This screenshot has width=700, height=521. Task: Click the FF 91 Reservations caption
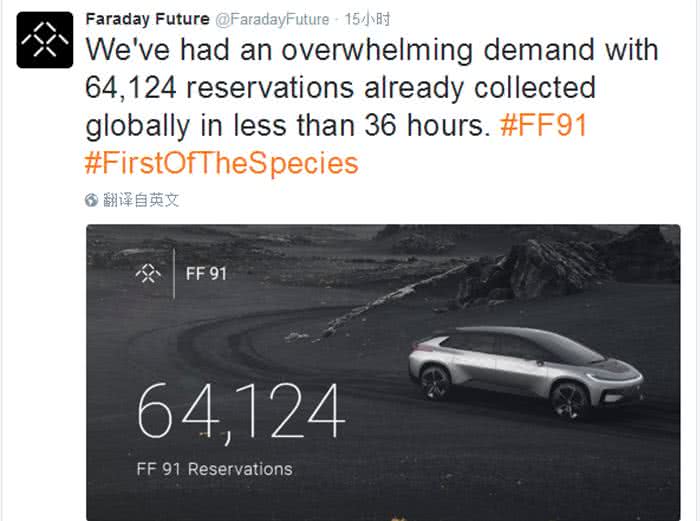(x=214, y=469)
